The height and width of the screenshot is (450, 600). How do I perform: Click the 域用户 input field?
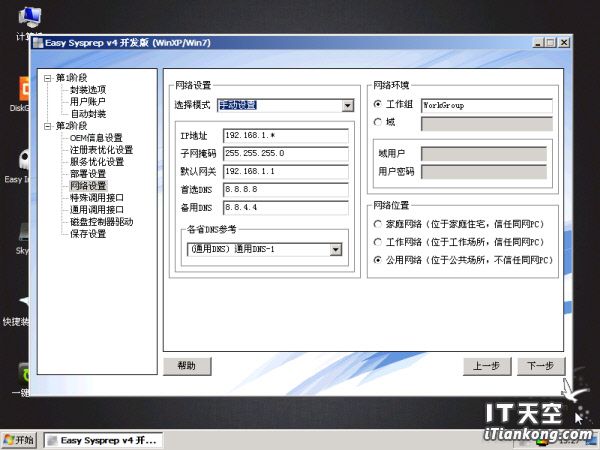coord(484,153)
